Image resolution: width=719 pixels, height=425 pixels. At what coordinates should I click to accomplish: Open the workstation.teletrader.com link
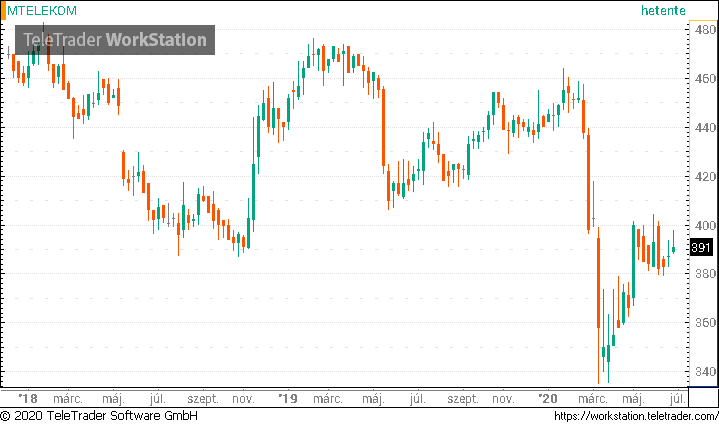pyautogui.click(x=636, y=416)
